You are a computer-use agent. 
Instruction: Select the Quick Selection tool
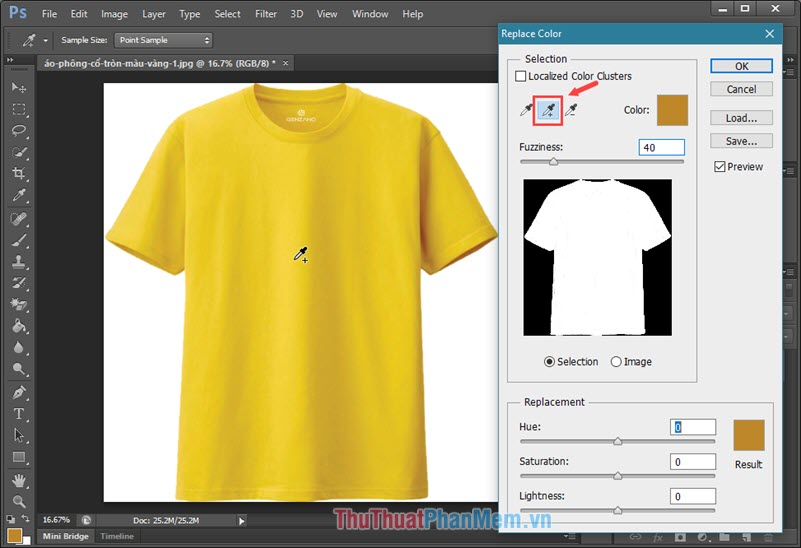pyautogui.click(x=19, y=152)
